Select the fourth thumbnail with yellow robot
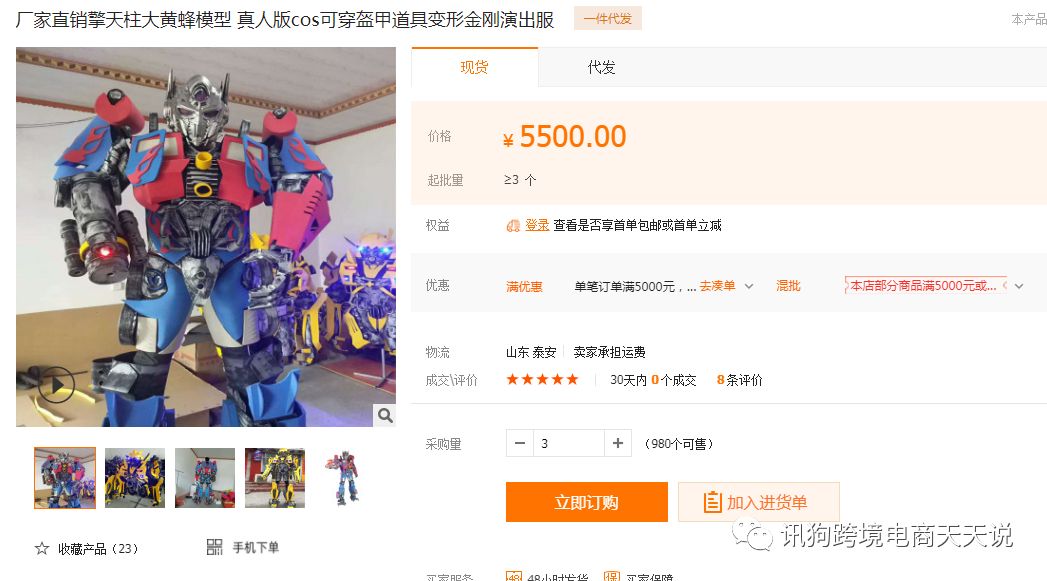 coord(275,478)
